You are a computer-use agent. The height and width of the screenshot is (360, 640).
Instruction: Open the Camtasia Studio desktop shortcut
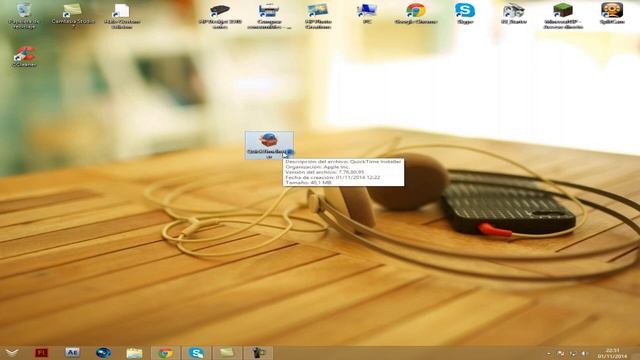pos(73,15)
